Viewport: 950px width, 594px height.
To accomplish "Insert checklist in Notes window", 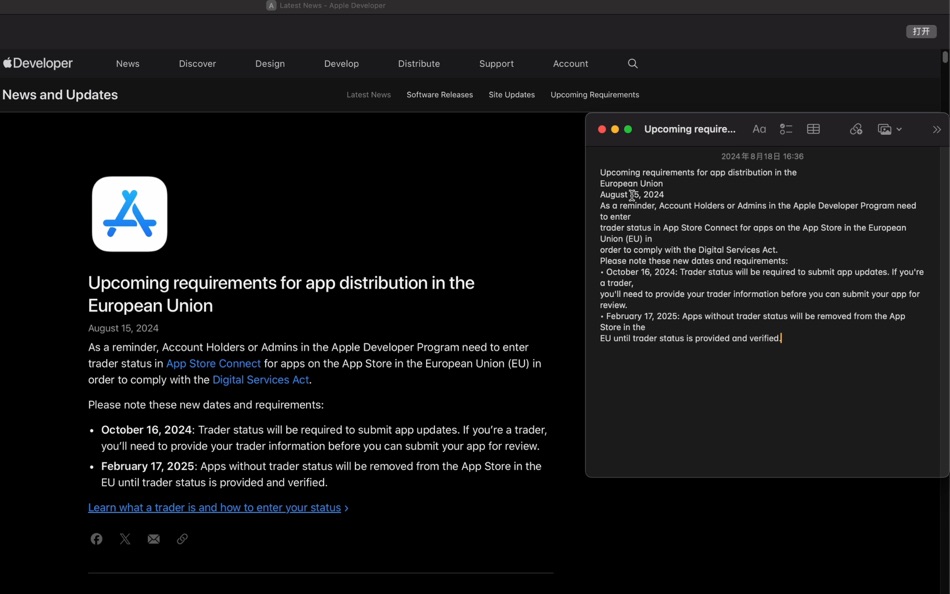I will click(x=786, y=129).
